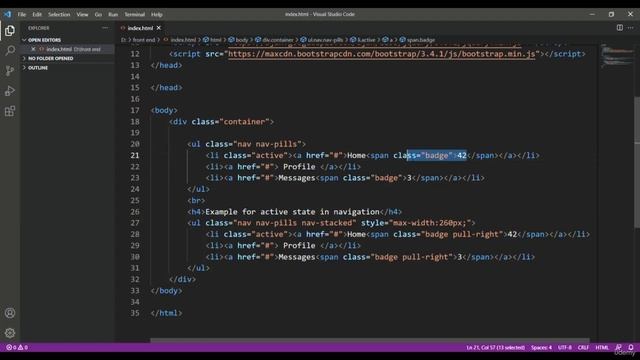Image resolution: width=640 pixels, height=360 pixels.
Task: Click the vertical editor scrollbar thumb
Action: 637,162
